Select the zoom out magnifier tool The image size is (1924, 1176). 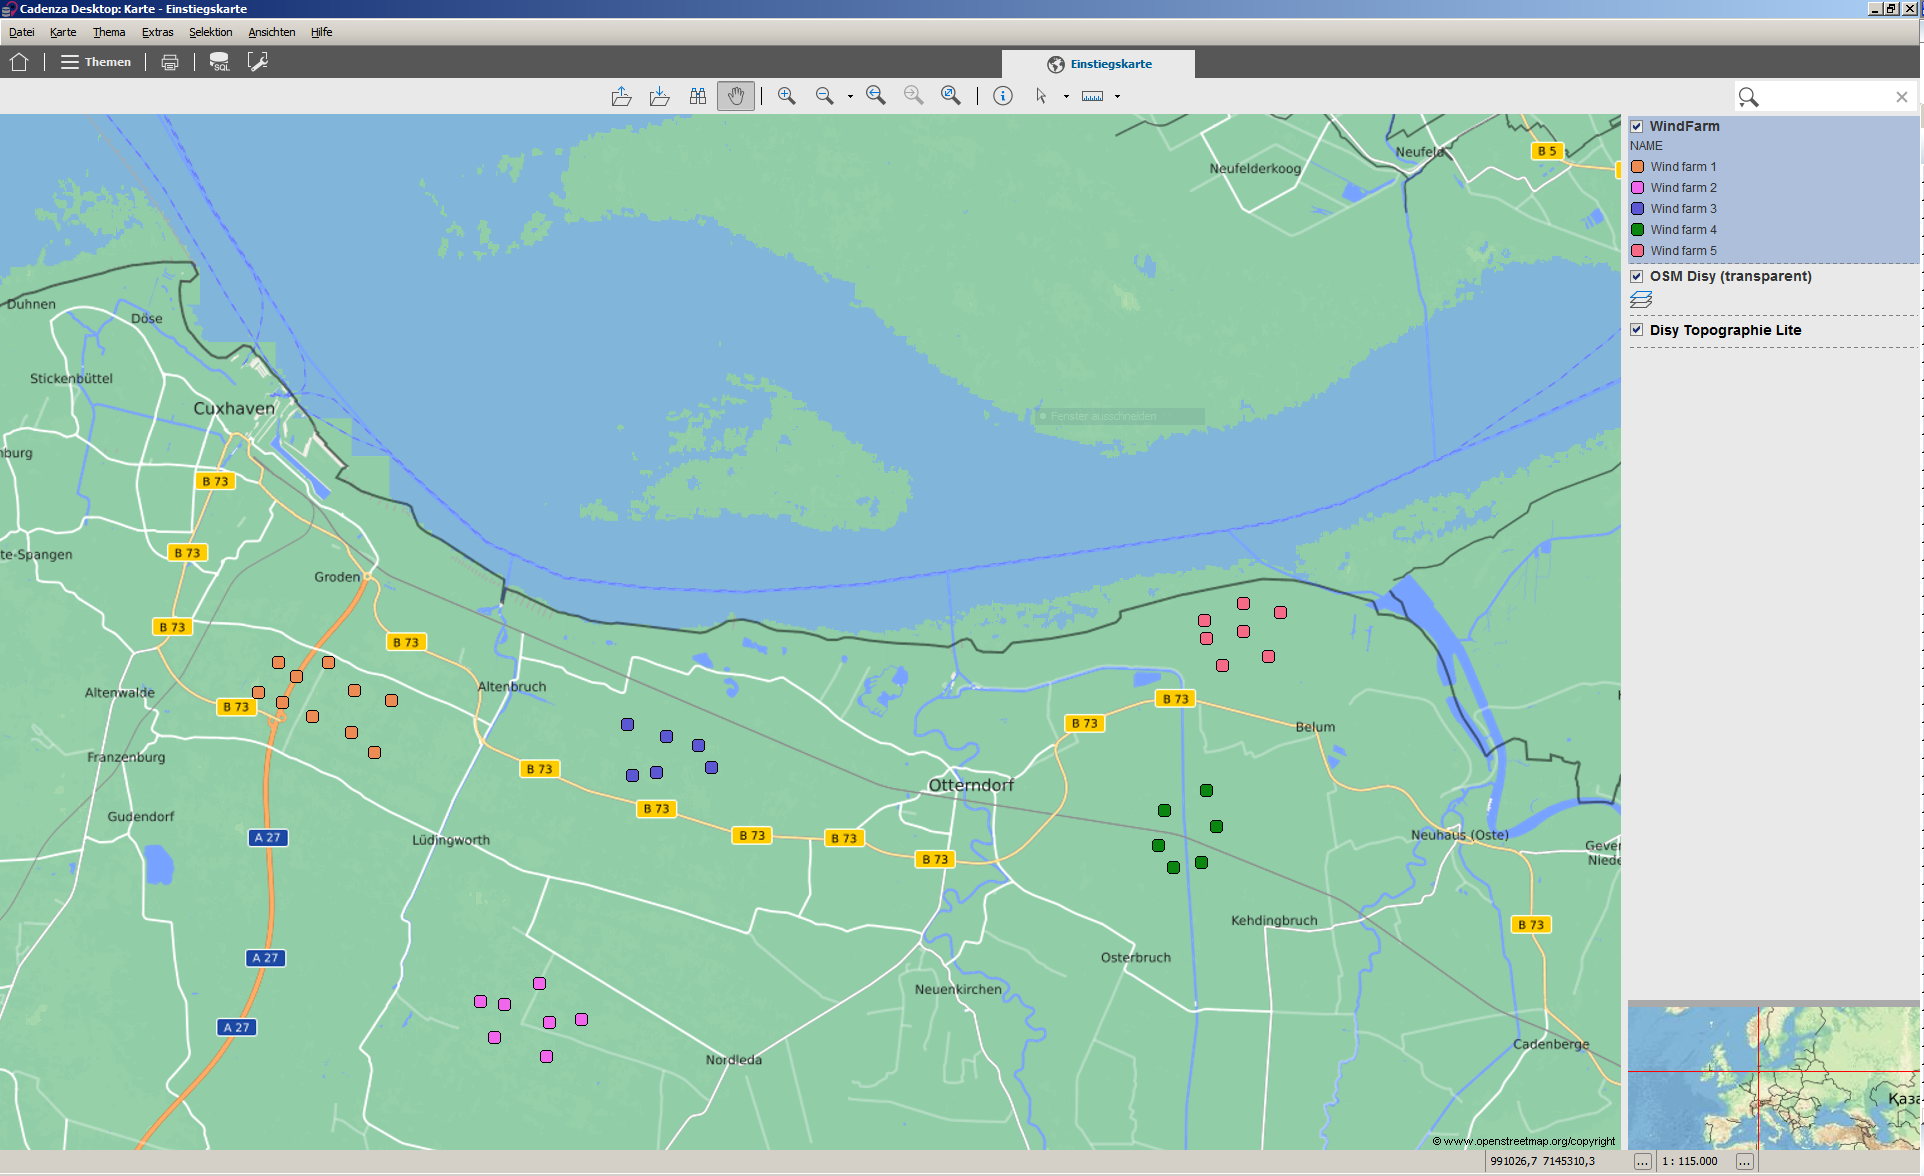[827, 95]
